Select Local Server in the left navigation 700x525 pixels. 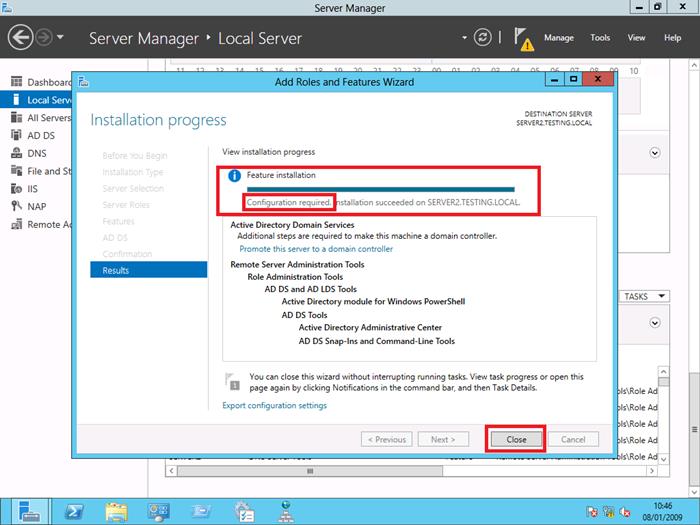37,100
